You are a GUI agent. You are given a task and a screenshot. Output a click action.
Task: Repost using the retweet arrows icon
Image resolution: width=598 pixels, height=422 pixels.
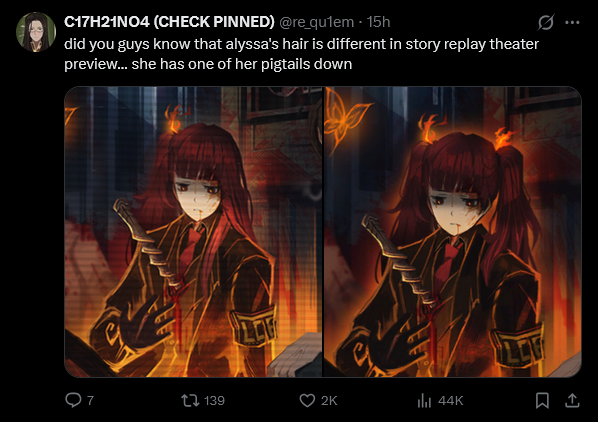[190, 400]
